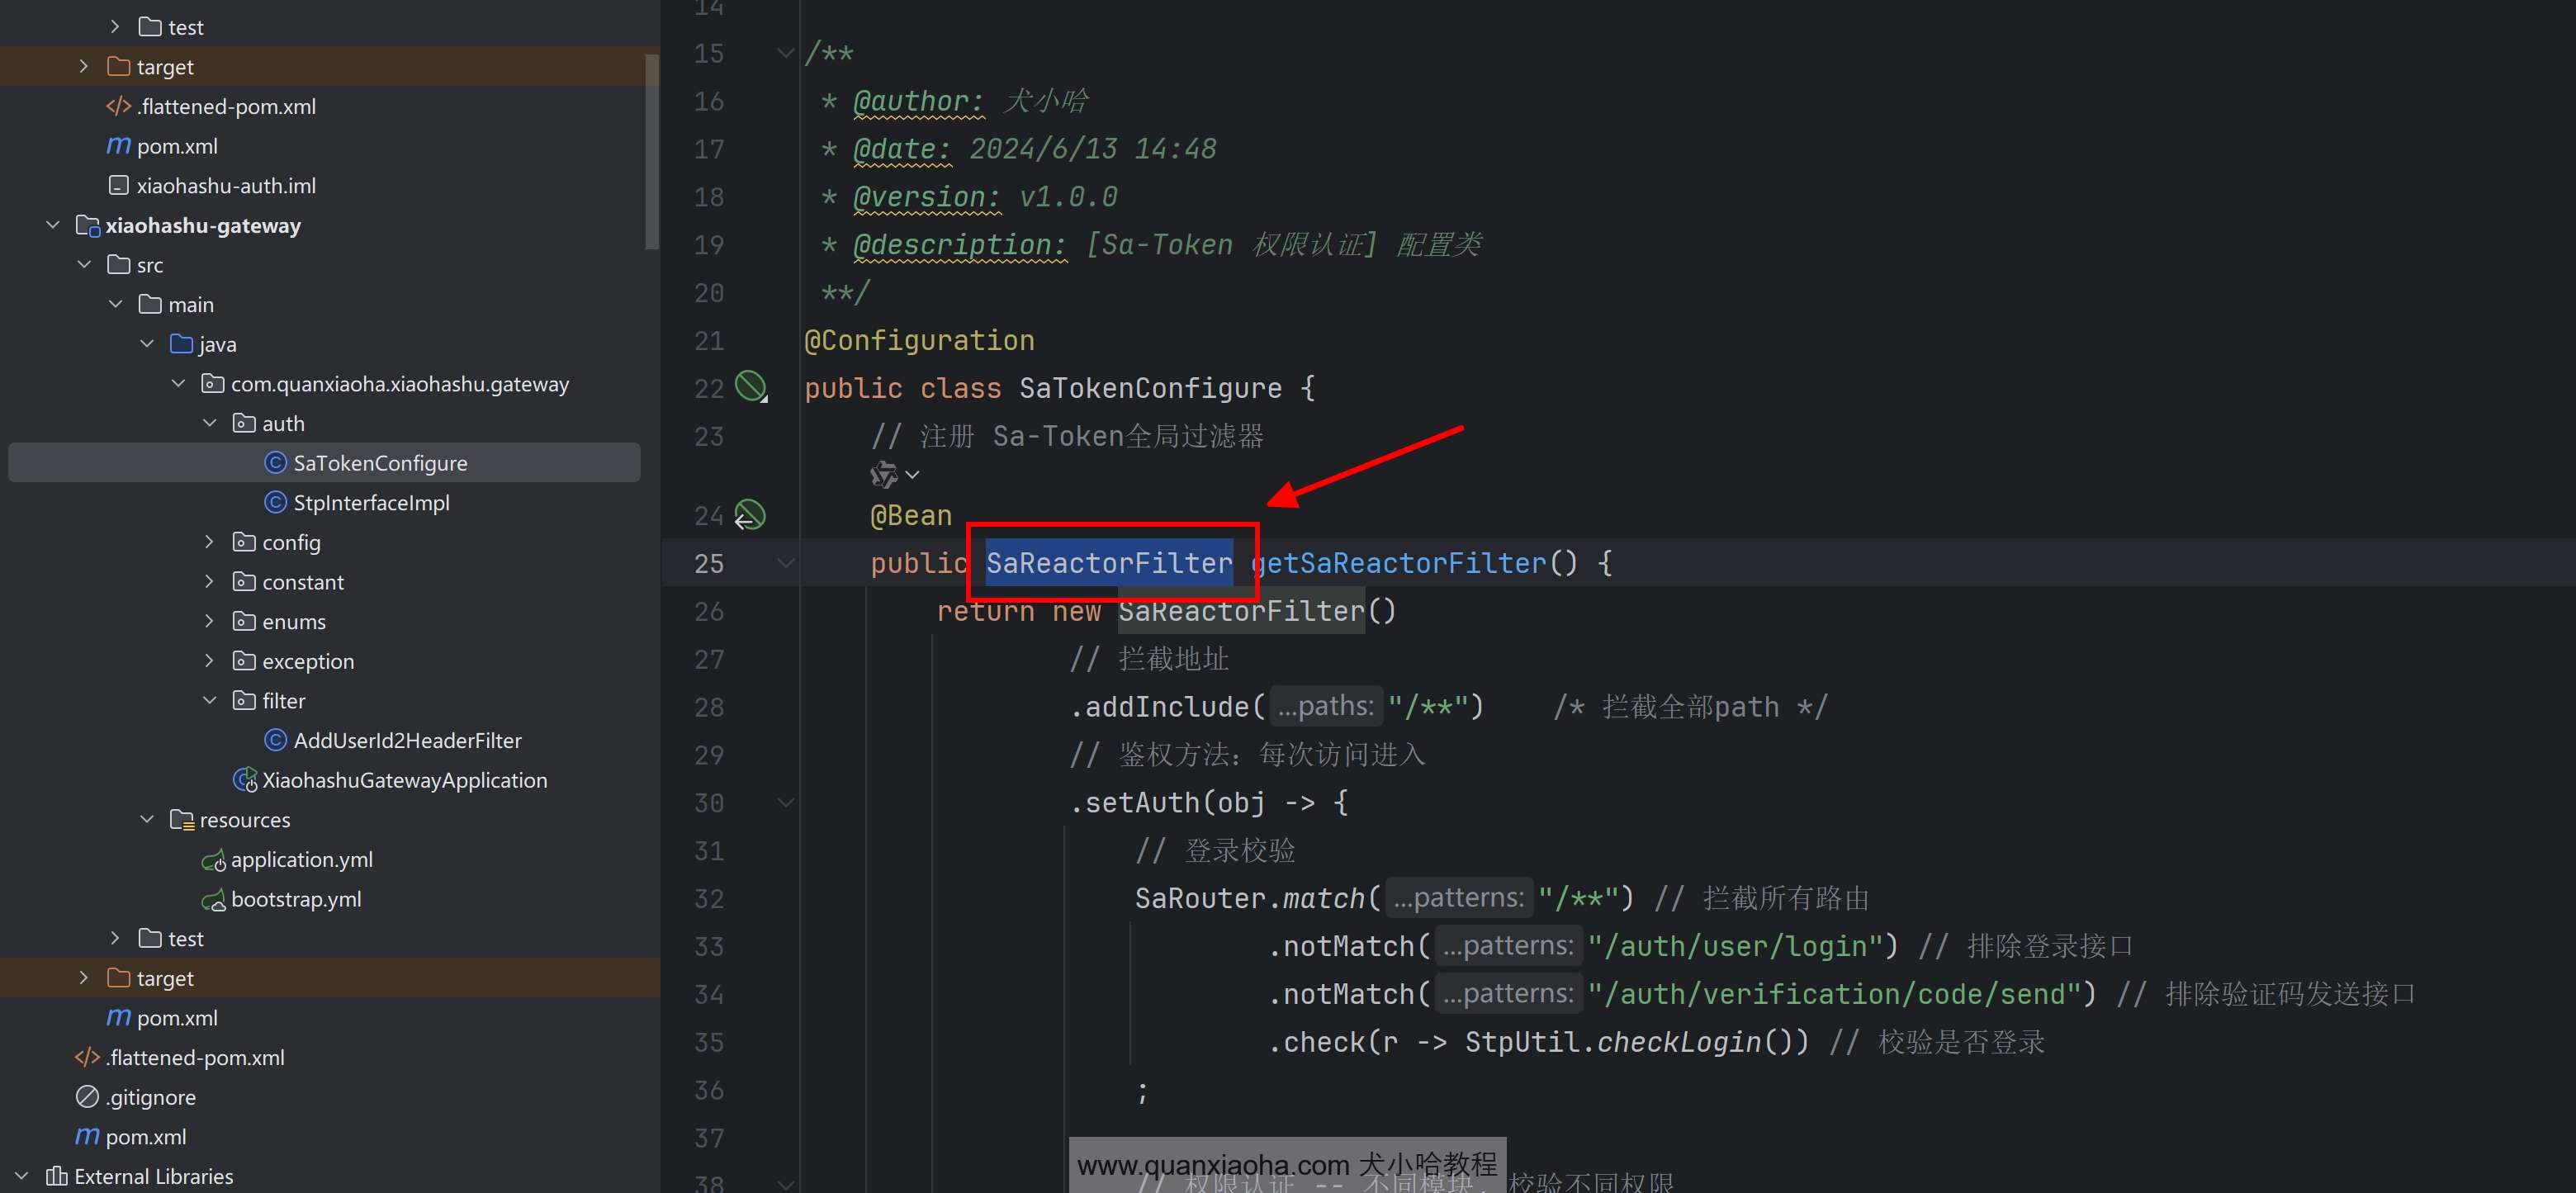Collapse the filter package folder
The width and height of the screenshot is (2576, 1193).
point(209,701)
